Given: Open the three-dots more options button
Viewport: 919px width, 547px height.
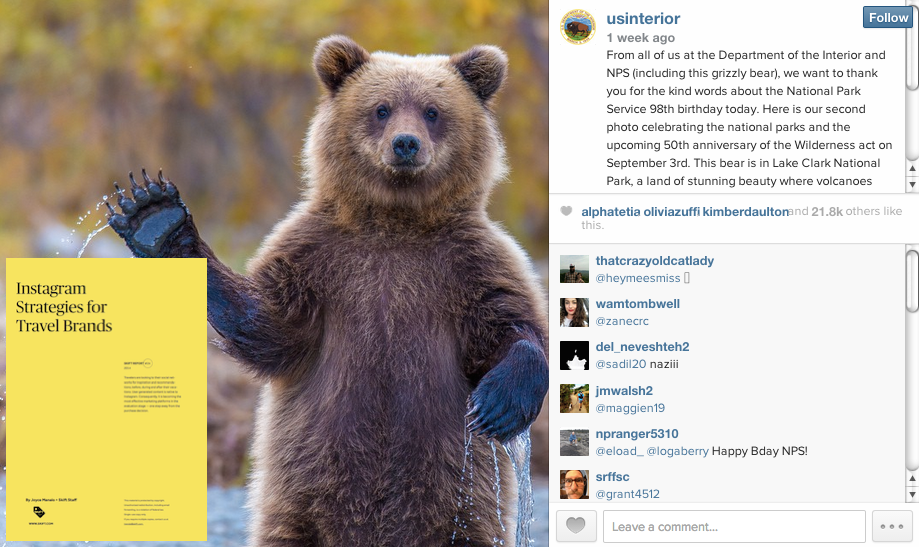Looking at the screenshot, I should click(892, 526).
